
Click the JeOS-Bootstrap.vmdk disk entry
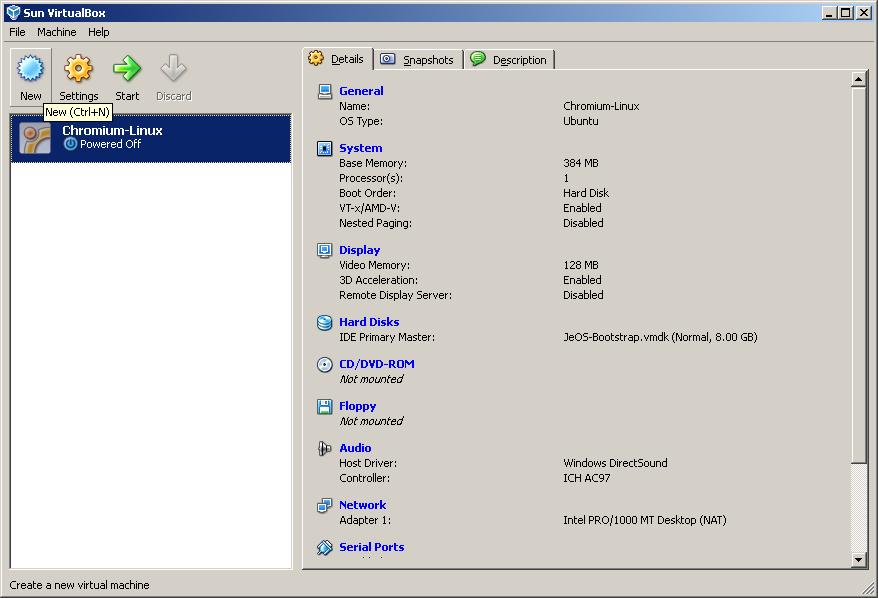coord(660,337)
